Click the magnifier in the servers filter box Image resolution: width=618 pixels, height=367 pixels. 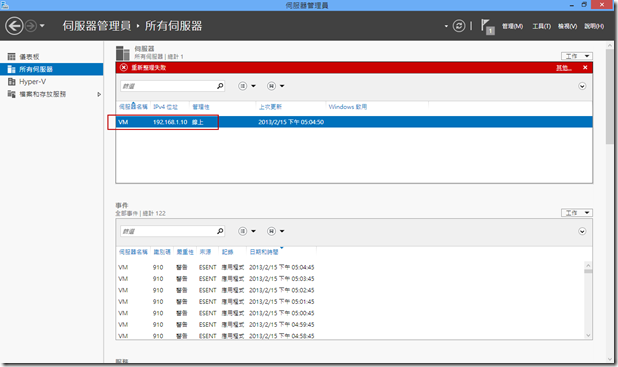pyautogui.click(x=220, y=86)
